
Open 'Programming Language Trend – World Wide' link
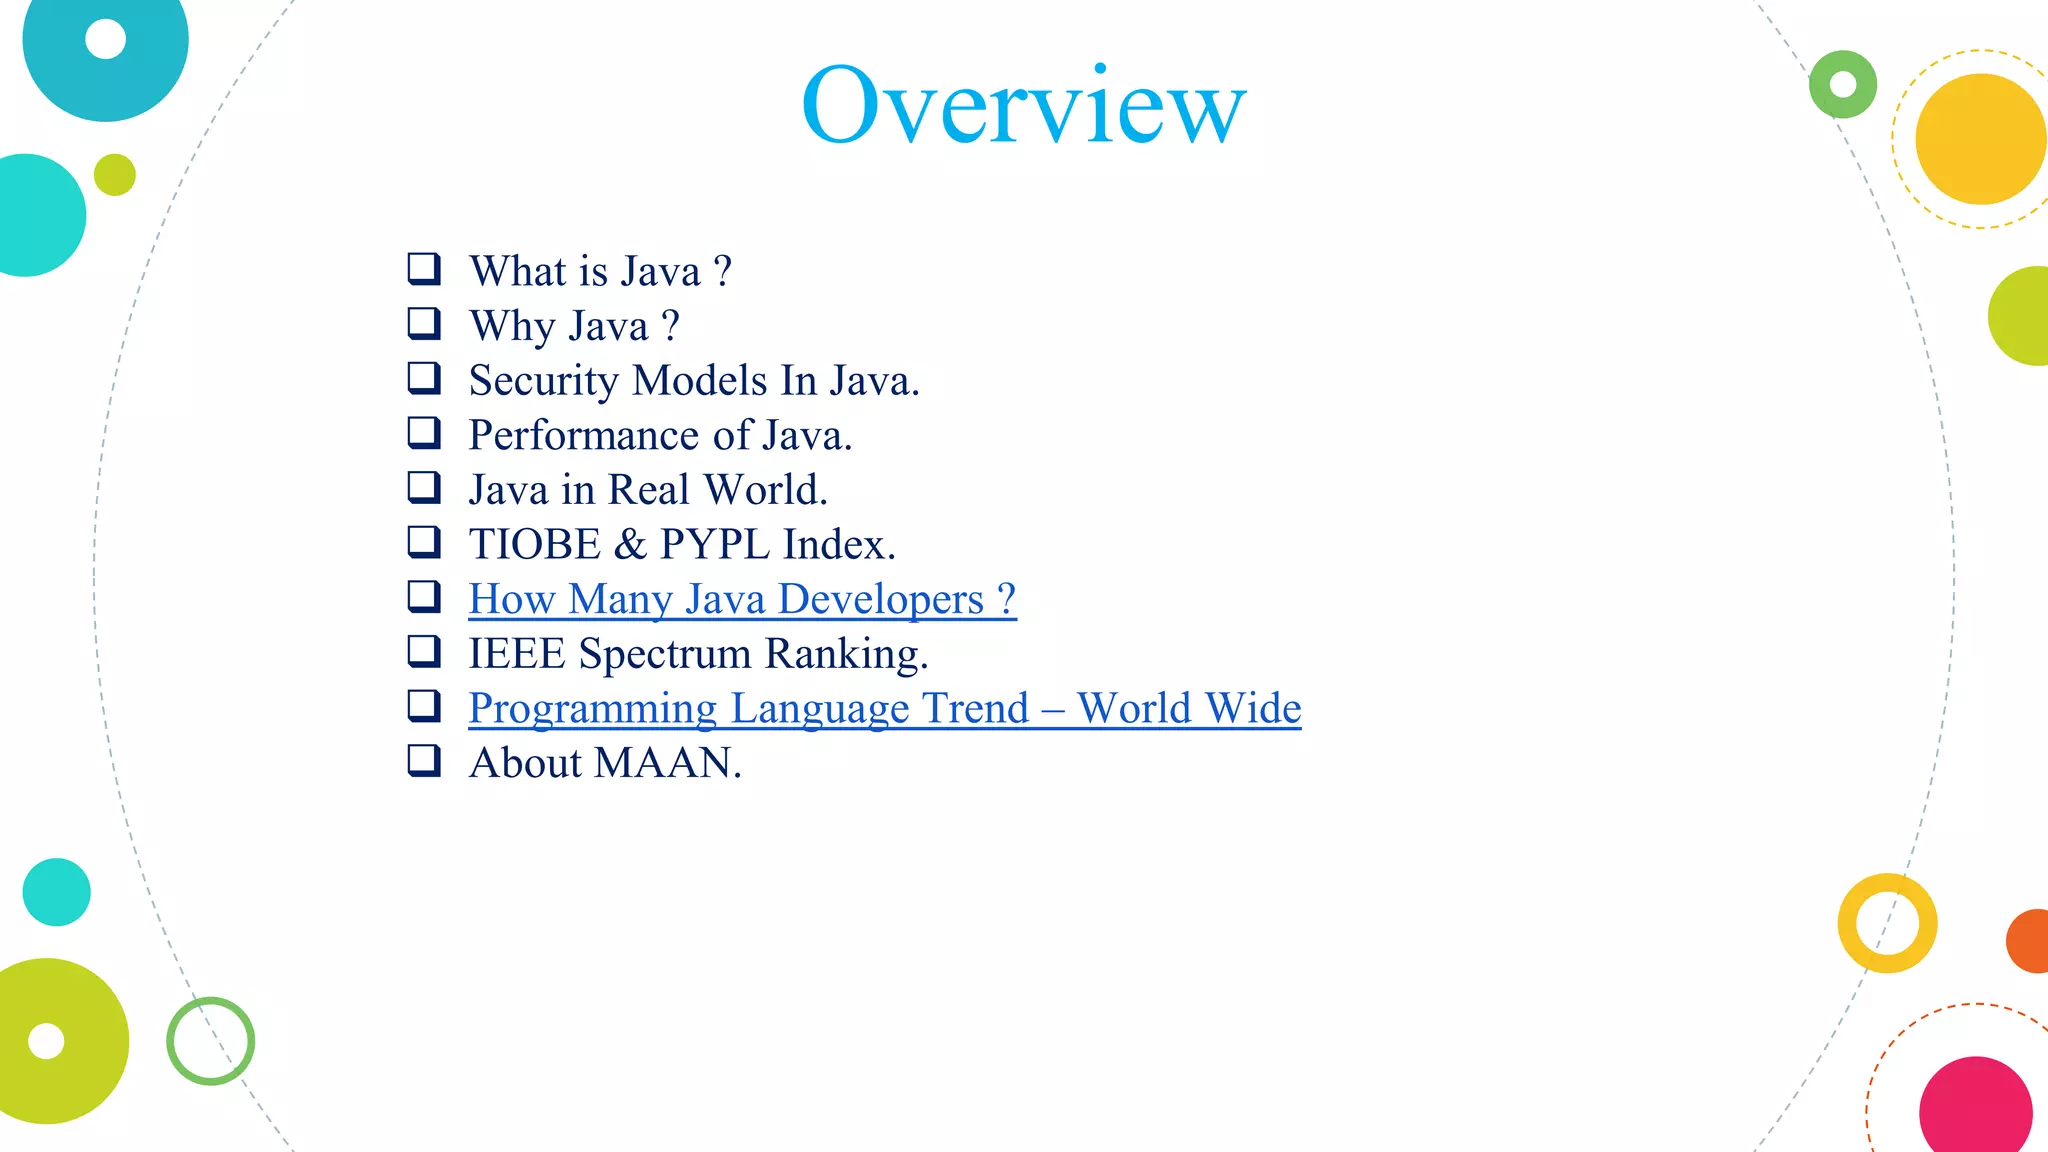[885, 708]
